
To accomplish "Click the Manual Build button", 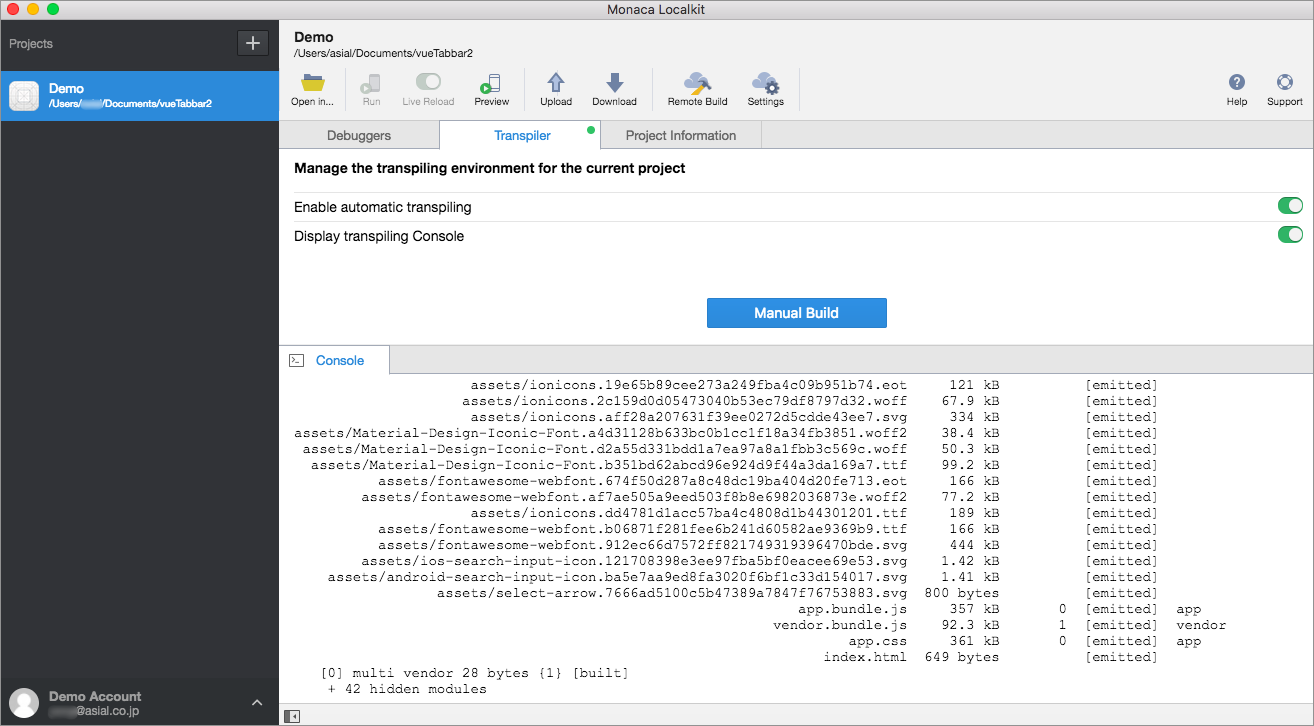I will [796, 313].
